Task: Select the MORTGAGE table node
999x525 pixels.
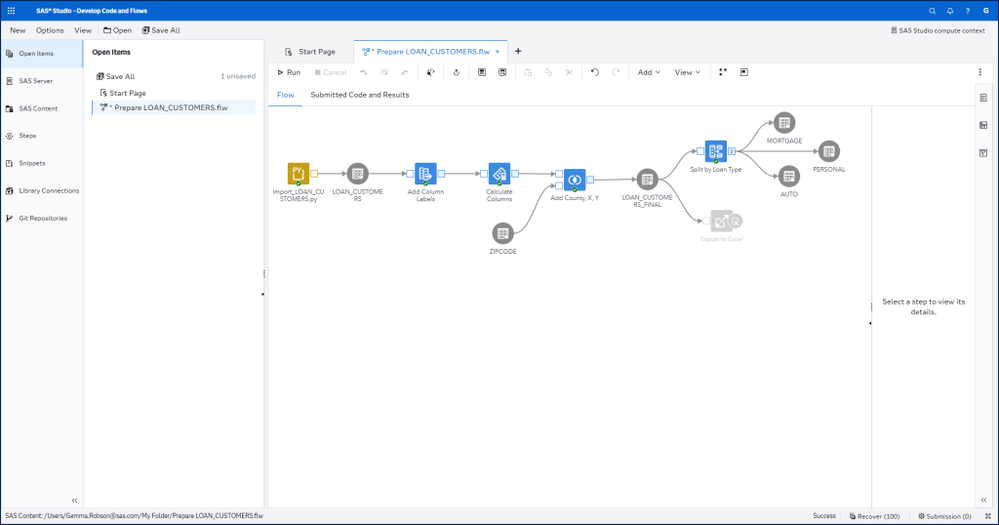Action: click(784, 123)
